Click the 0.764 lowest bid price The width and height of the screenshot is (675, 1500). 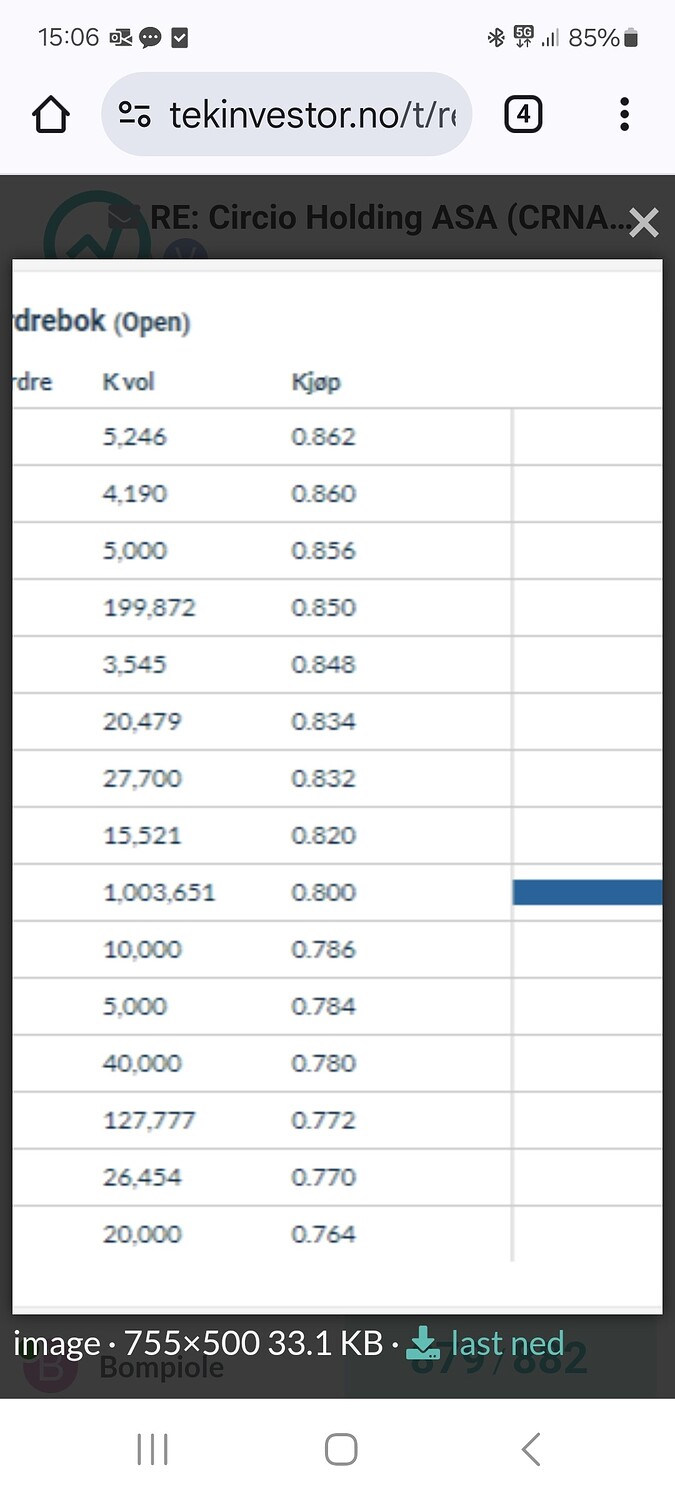coord(323,1234)
